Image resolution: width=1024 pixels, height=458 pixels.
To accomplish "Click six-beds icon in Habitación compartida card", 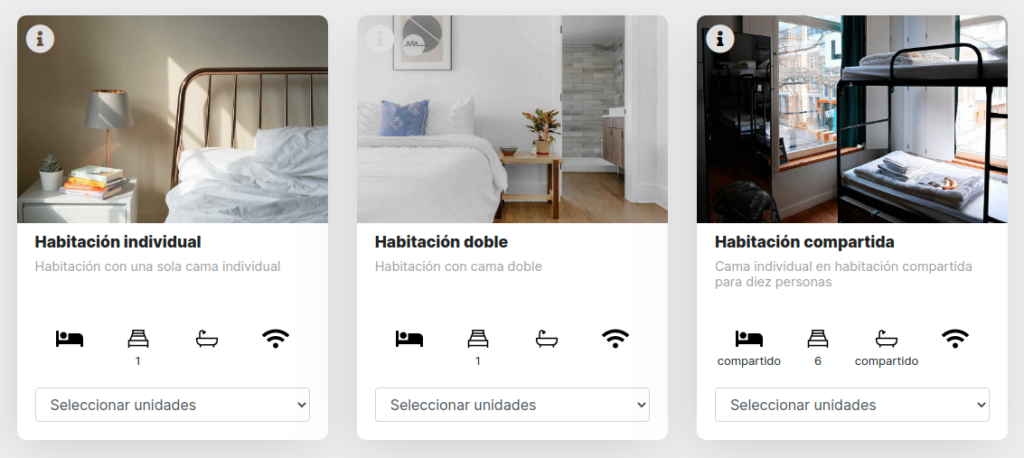I will coord(818,338).
